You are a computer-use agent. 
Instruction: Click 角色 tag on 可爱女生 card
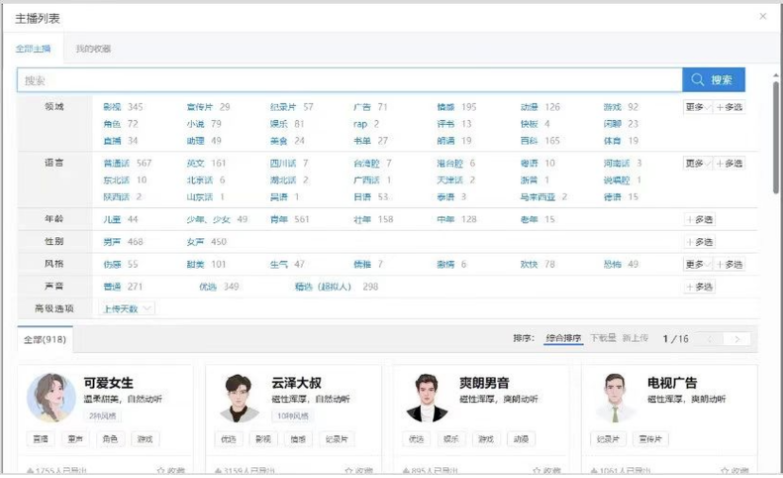click(x=110, y=439)
